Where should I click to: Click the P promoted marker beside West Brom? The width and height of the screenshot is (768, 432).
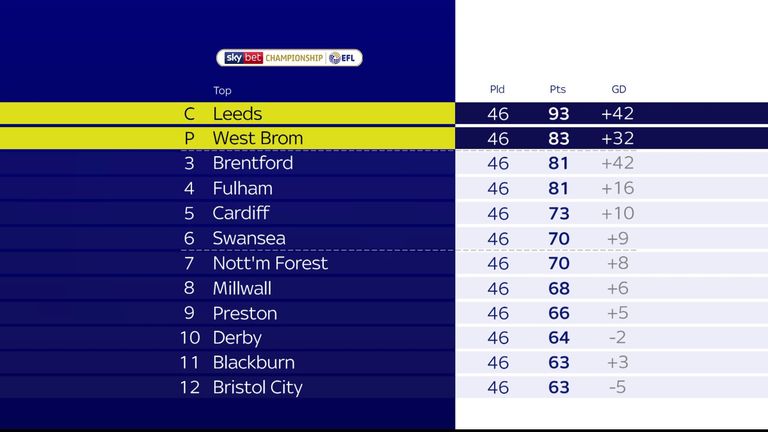click(x=190, y=139)
